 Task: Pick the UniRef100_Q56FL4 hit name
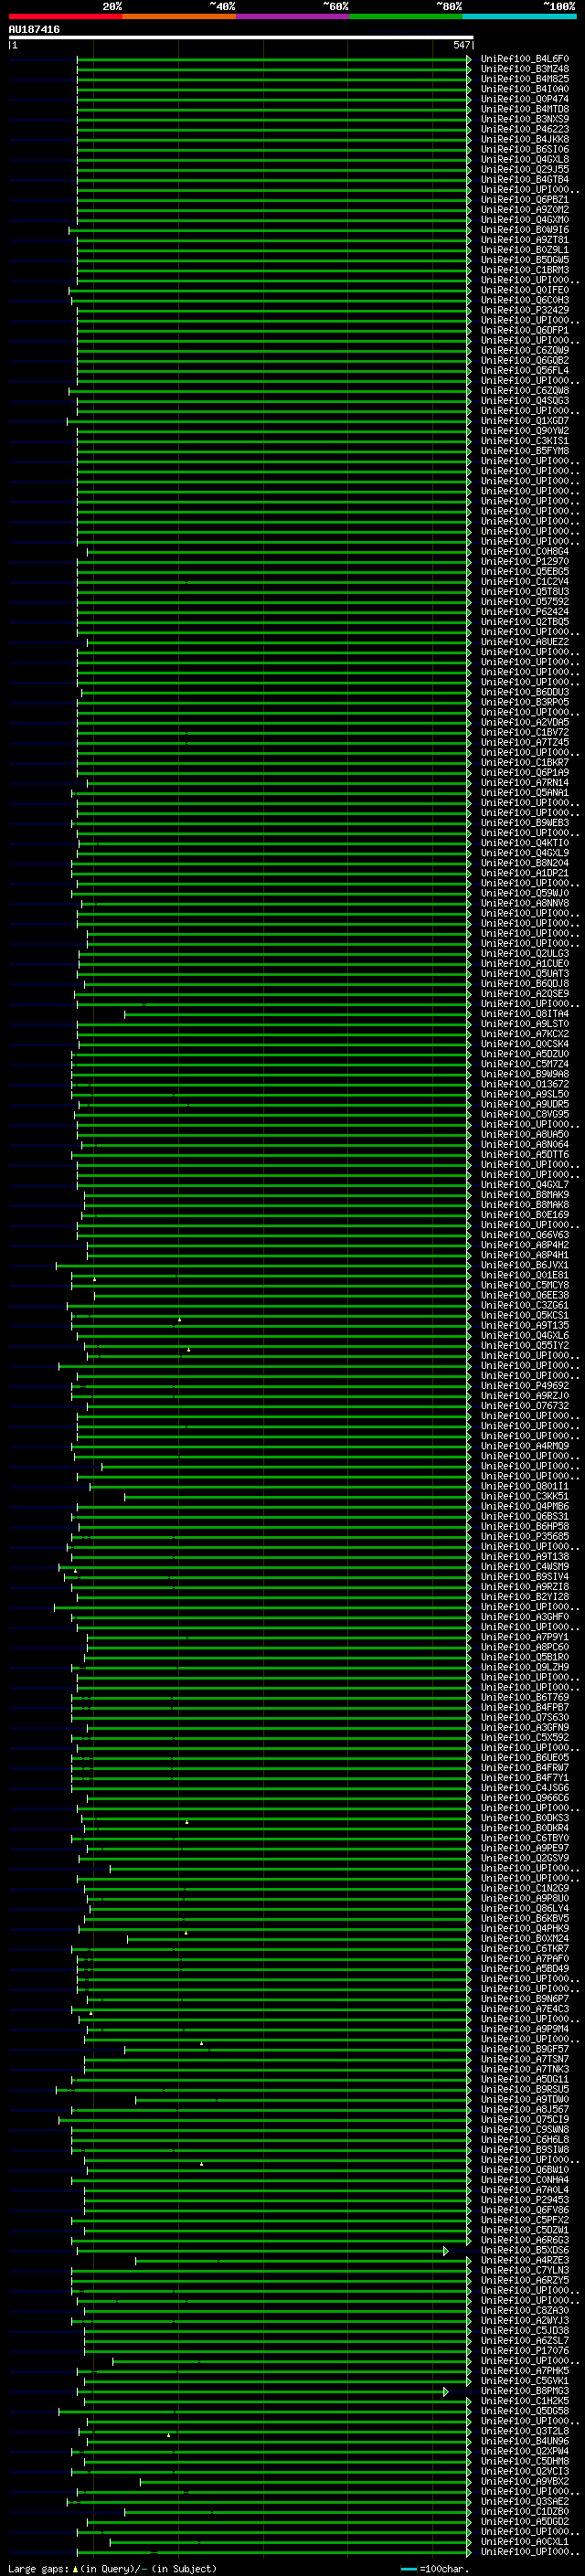coord(524,370)
